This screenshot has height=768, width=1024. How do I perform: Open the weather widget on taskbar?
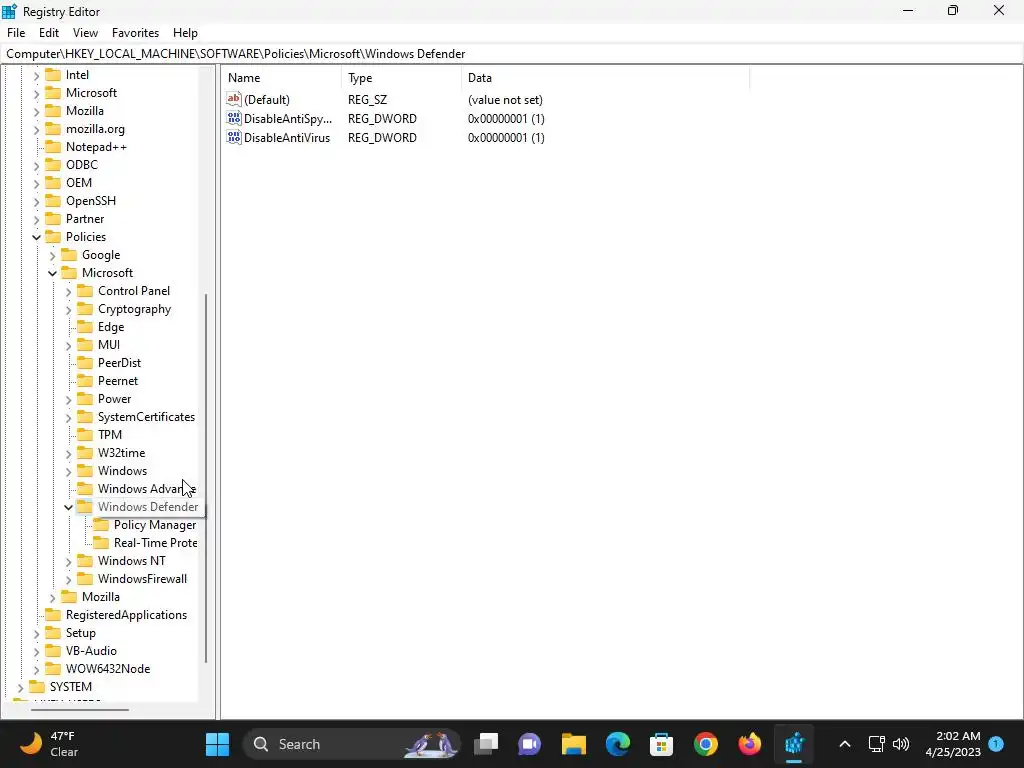tap(50, 744)
